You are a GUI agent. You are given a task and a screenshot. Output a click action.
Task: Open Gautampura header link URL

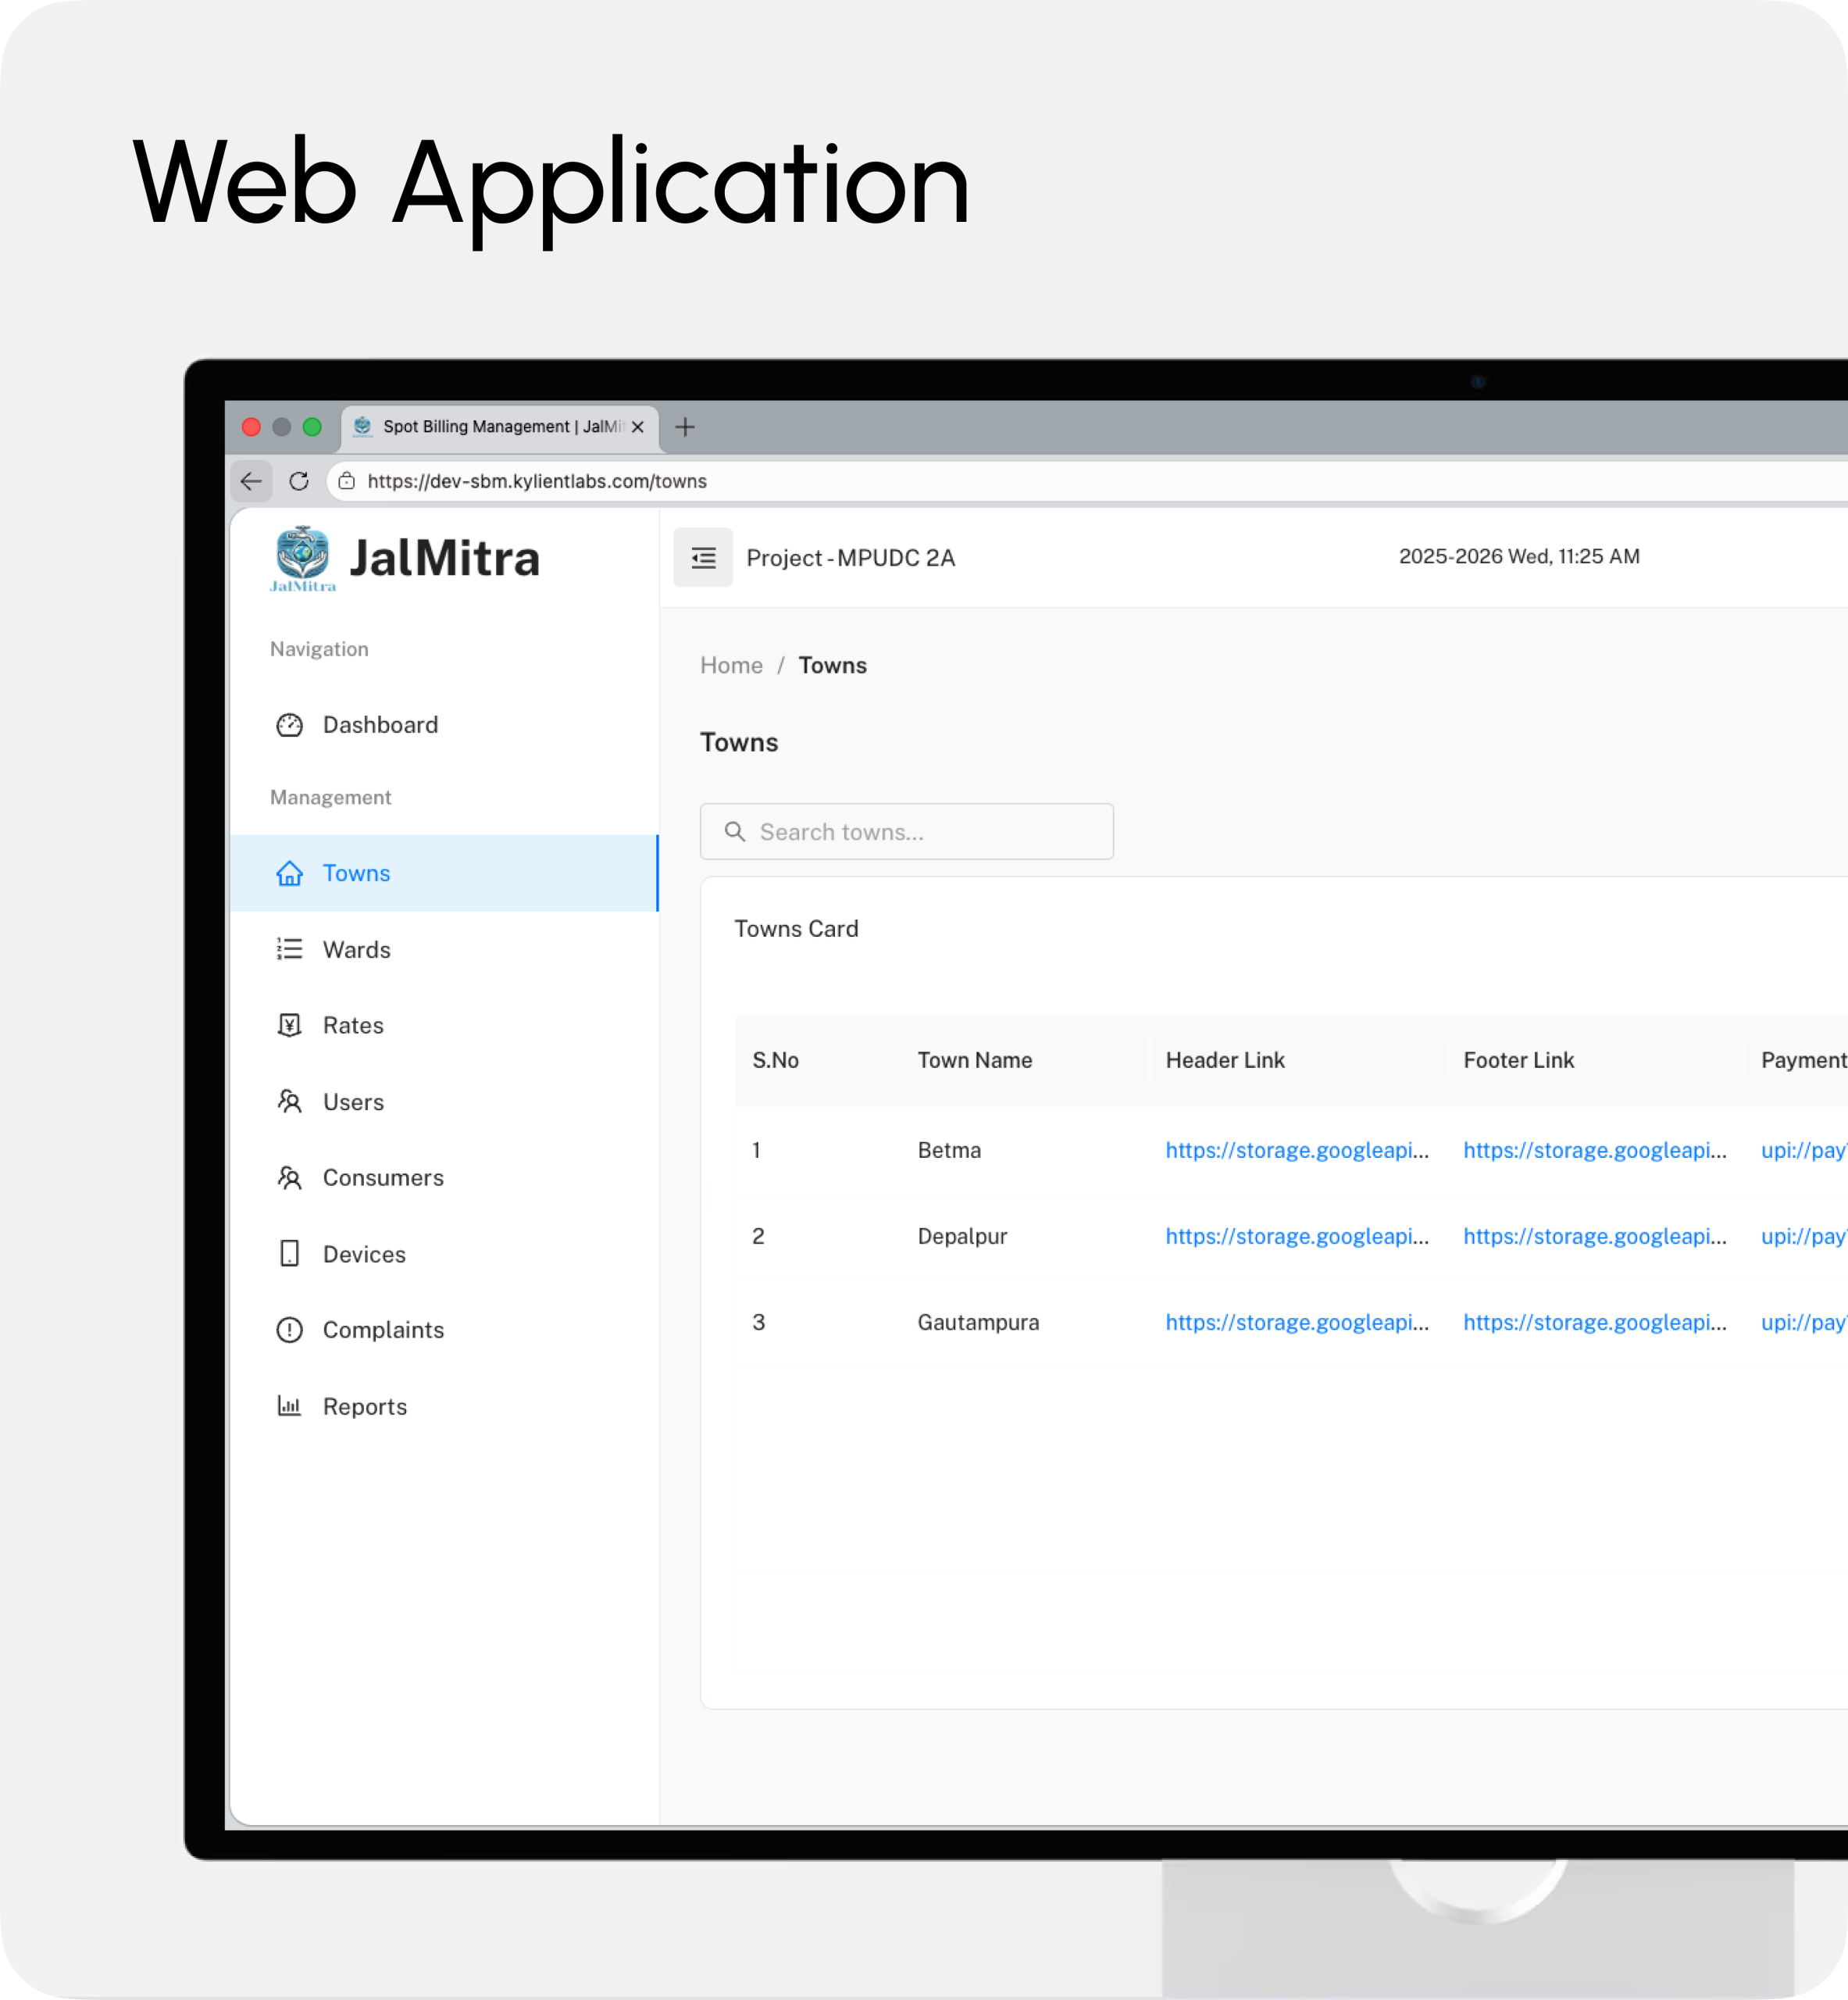point(1297,1322)
